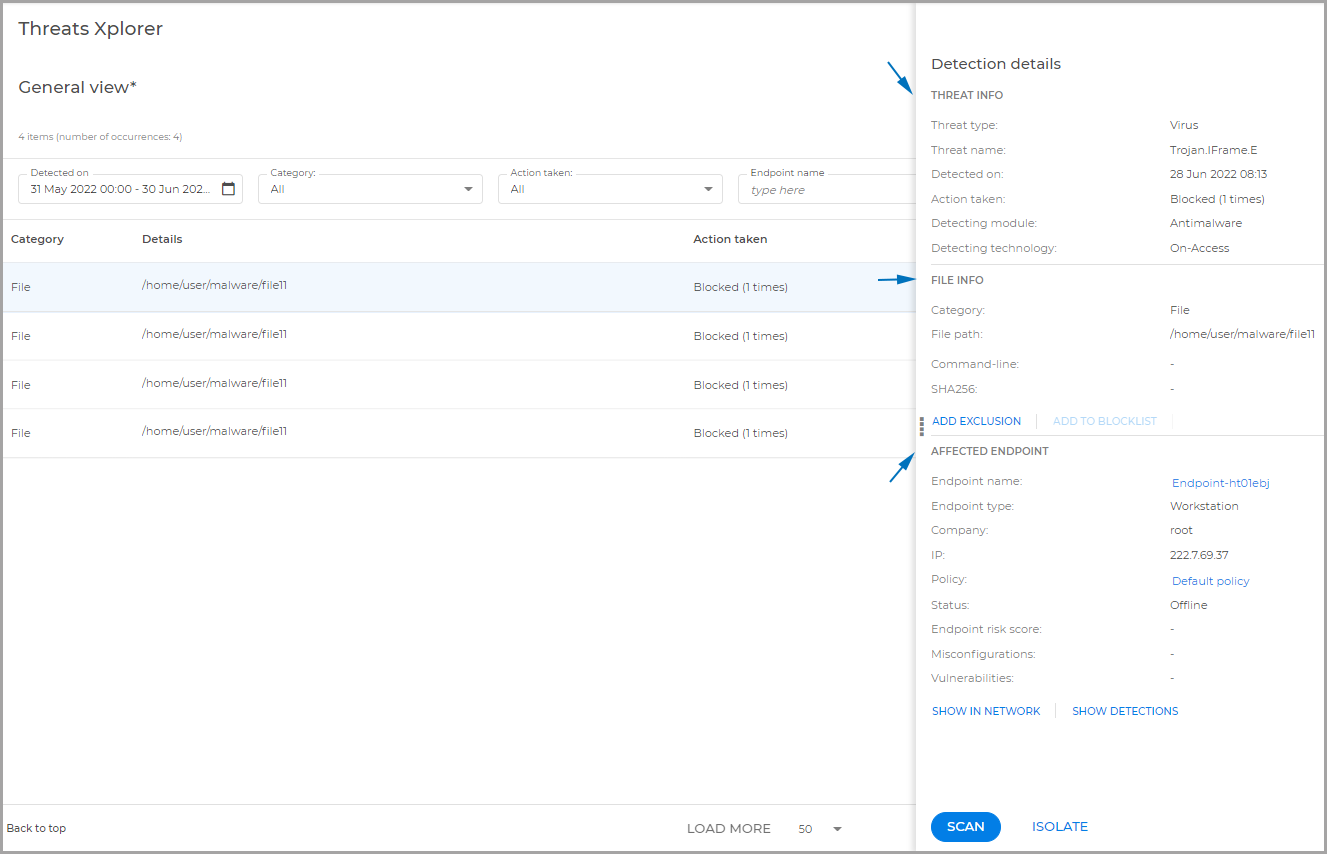Viewport: 1327px width, 854px height.
Task: Click Back to top link
Action: pos(36,828)
